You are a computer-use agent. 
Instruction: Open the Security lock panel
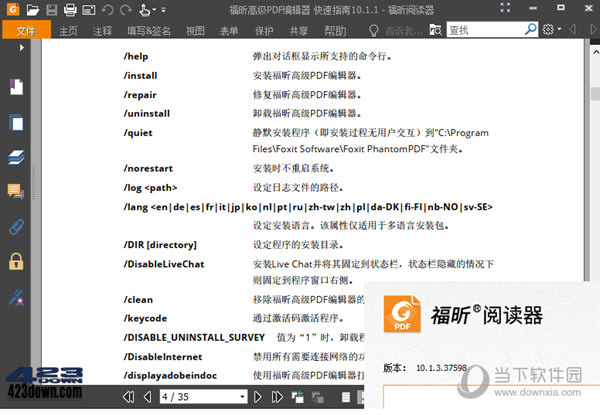pyautogui.click(x=16, y=261)
